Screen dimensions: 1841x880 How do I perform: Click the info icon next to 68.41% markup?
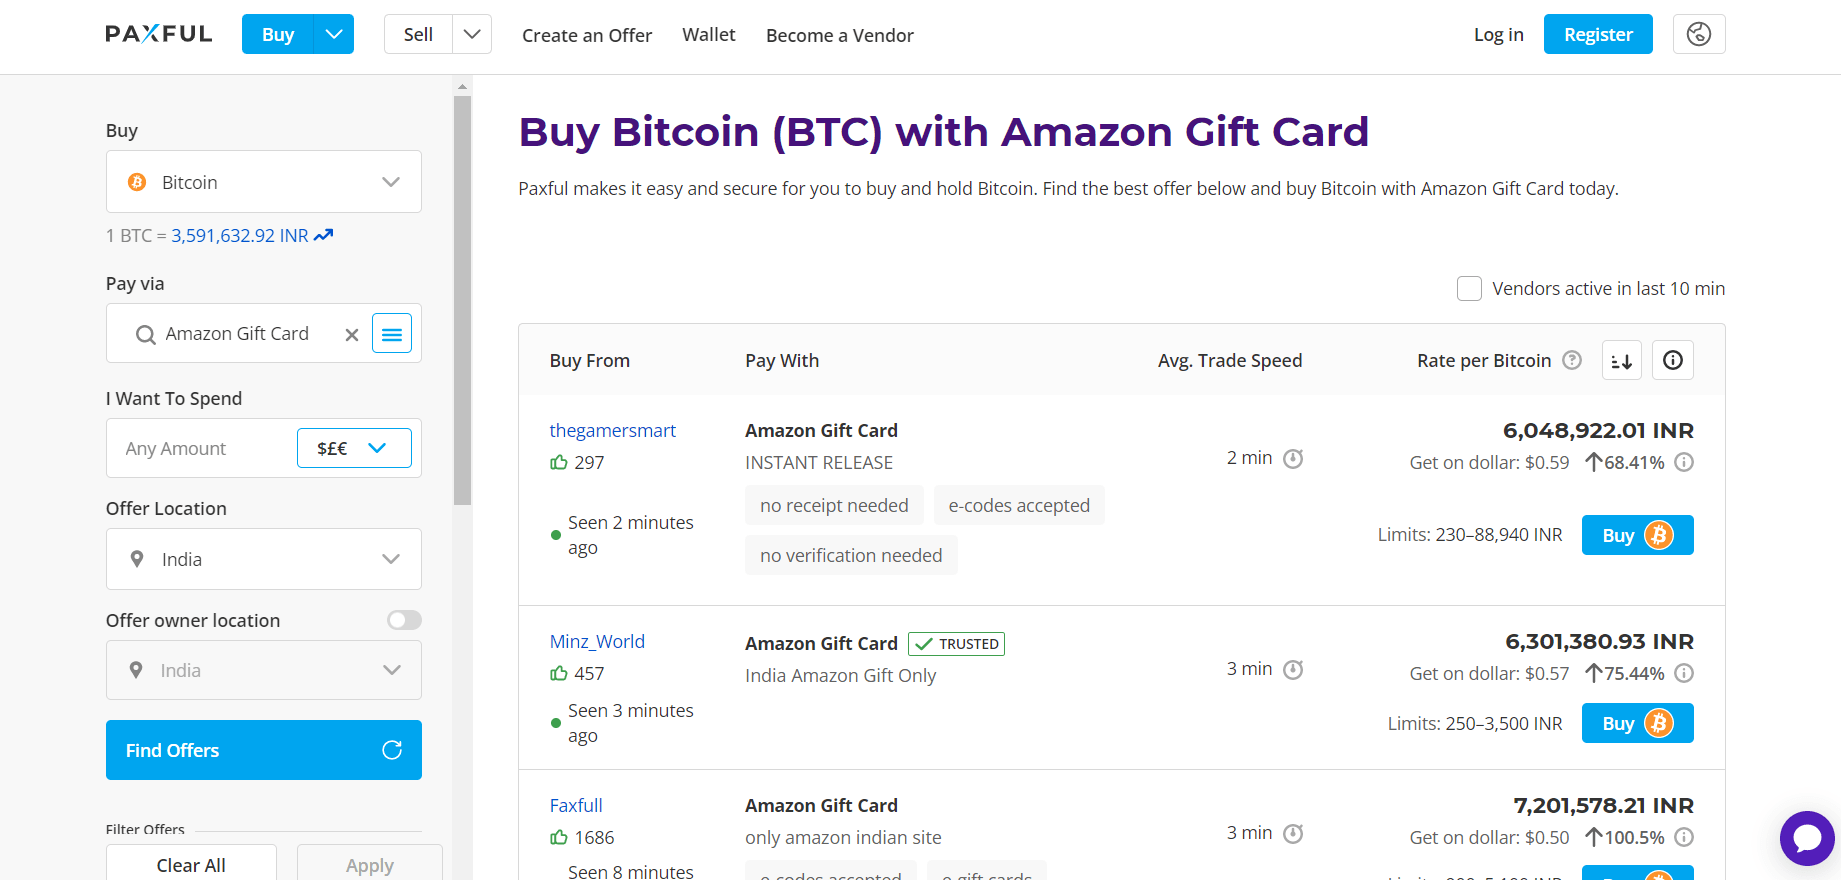1684,462
